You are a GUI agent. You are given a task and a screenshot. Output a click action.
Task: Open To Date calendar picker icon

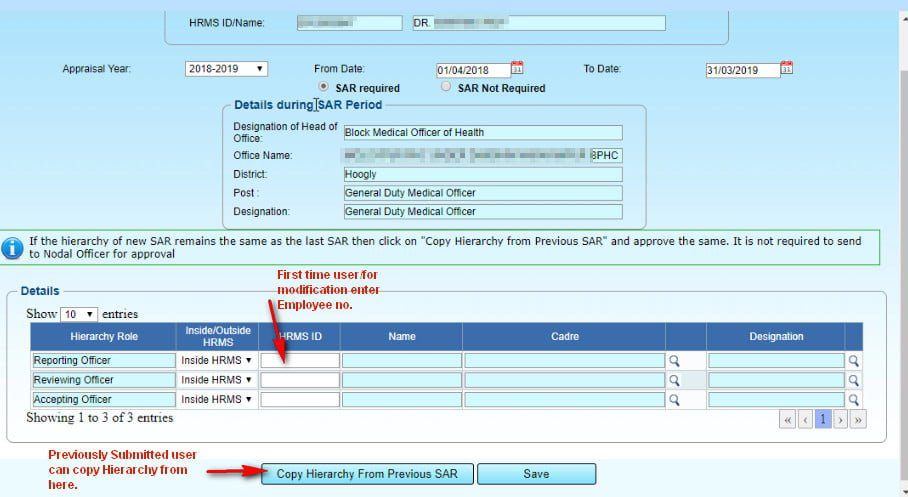[x=786, y=68]
